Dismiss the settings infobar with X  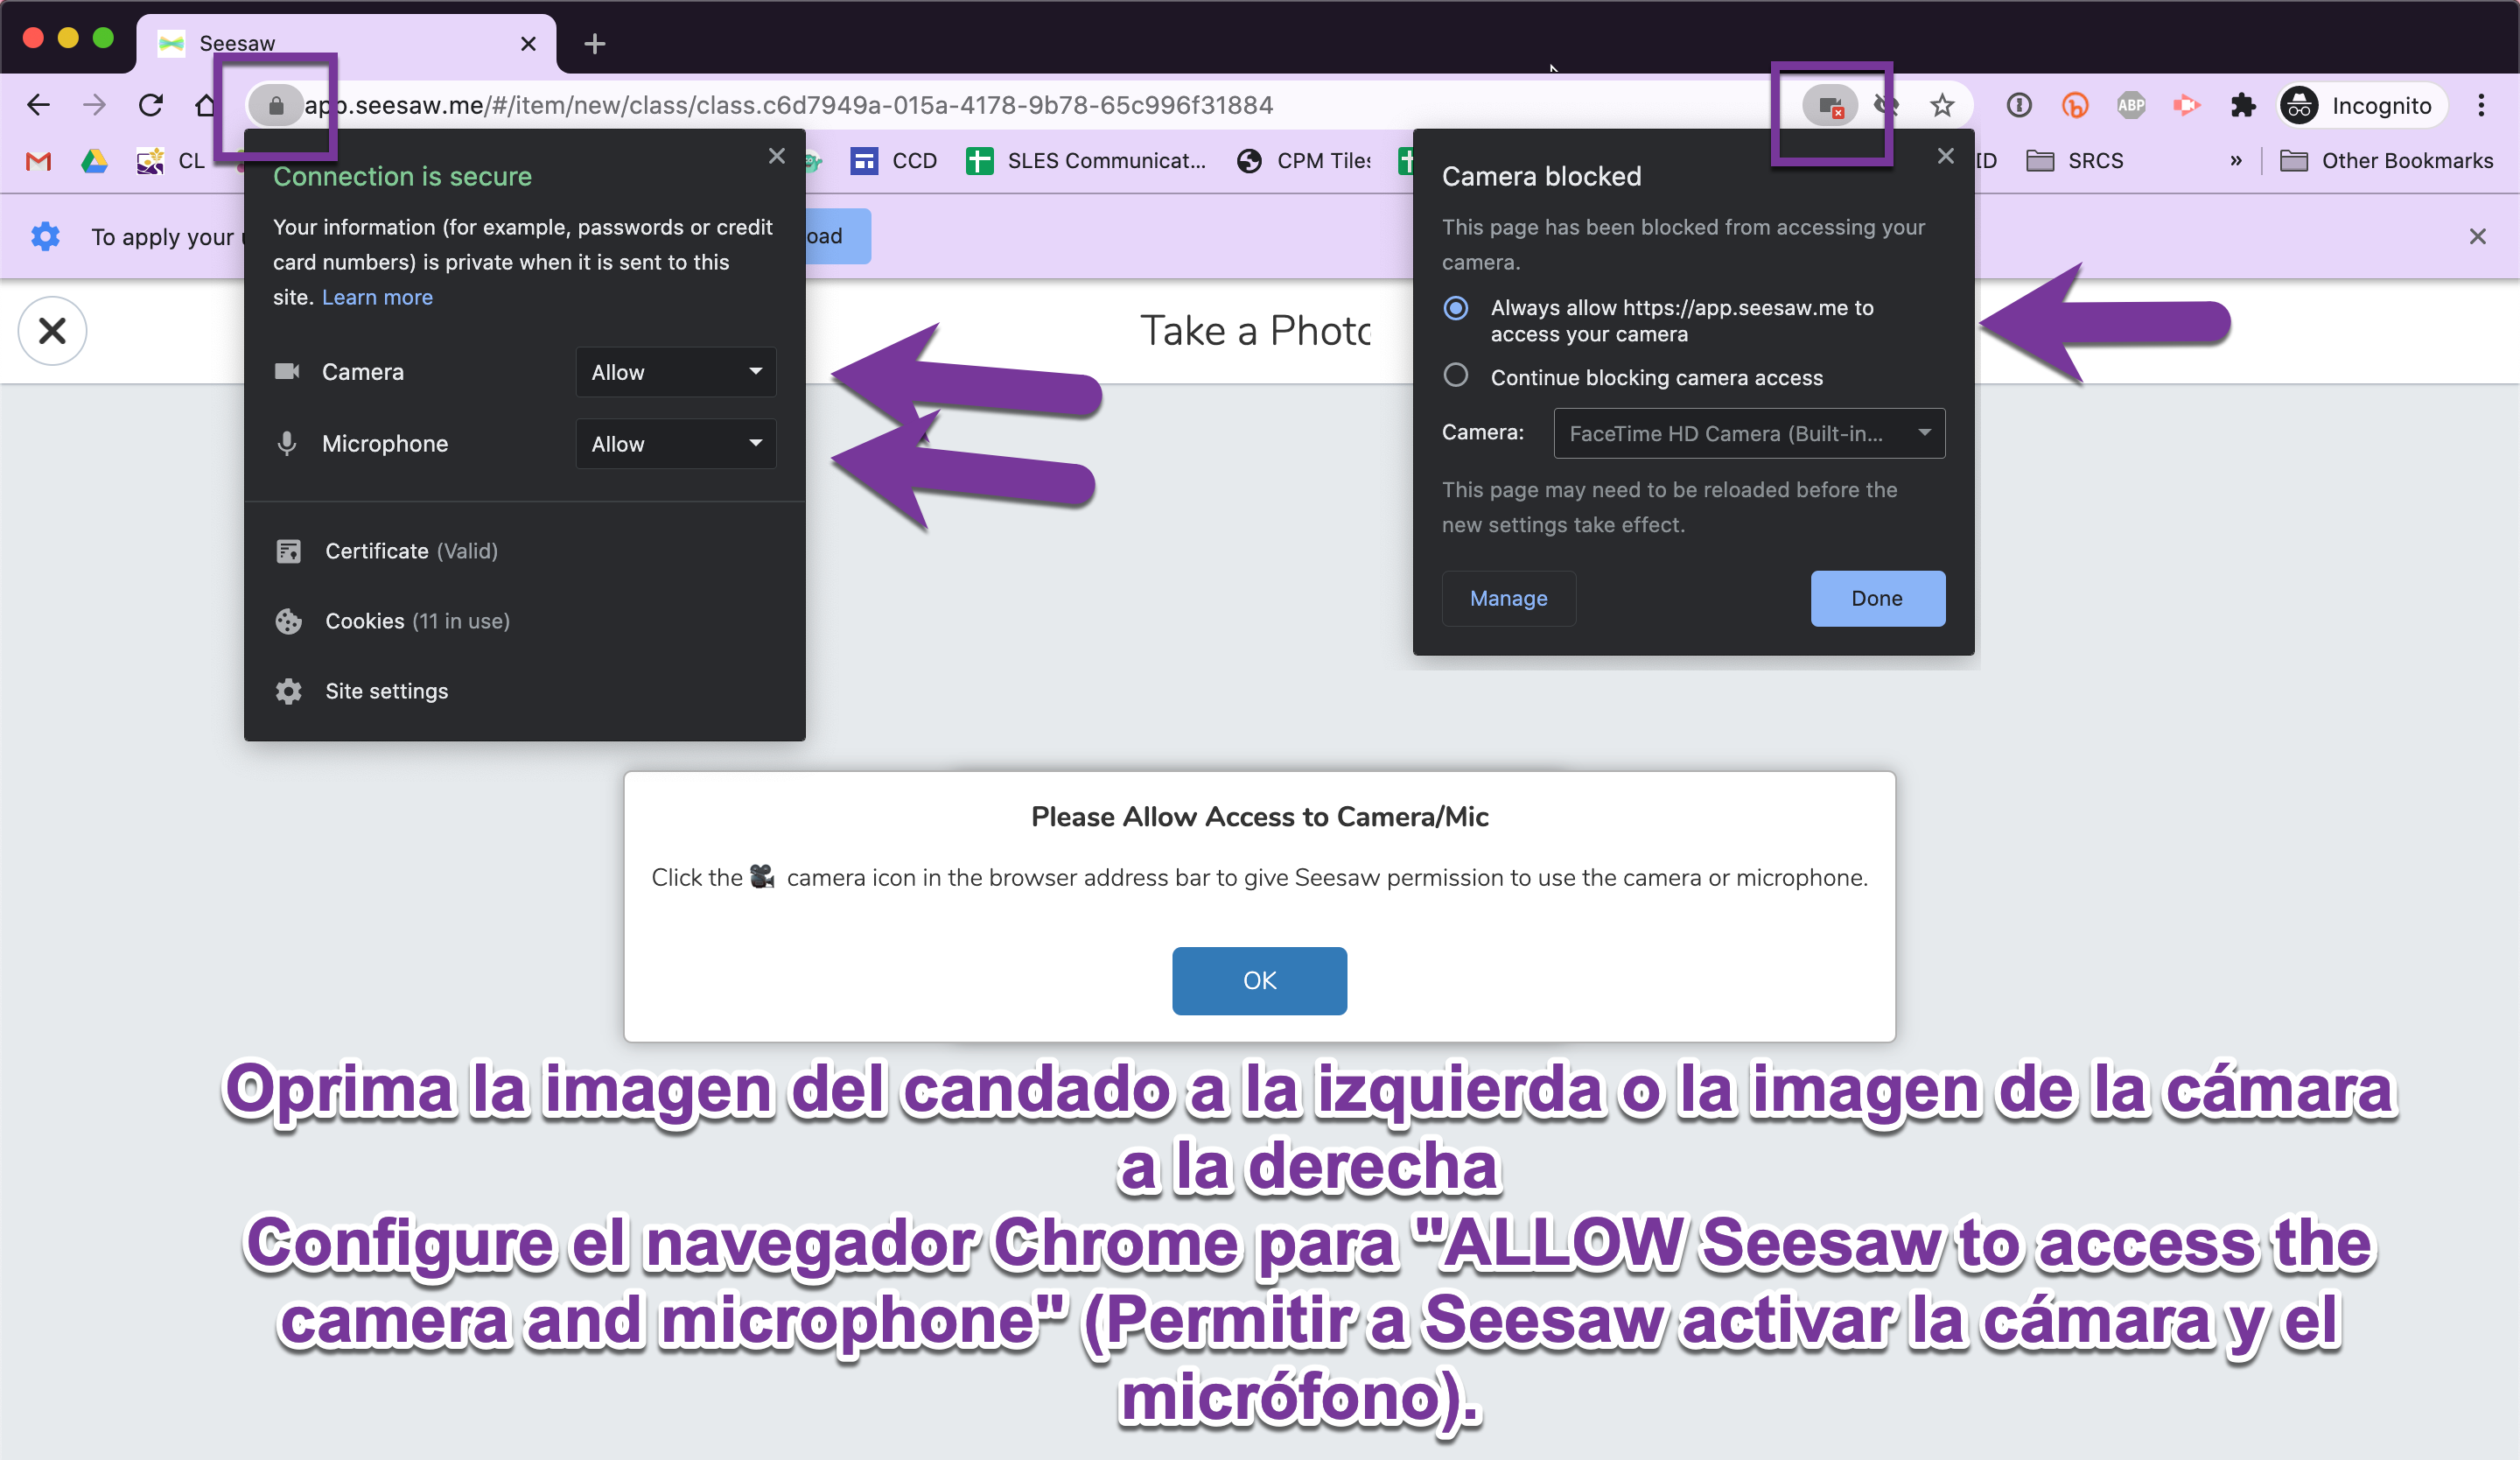point(2477,236)
